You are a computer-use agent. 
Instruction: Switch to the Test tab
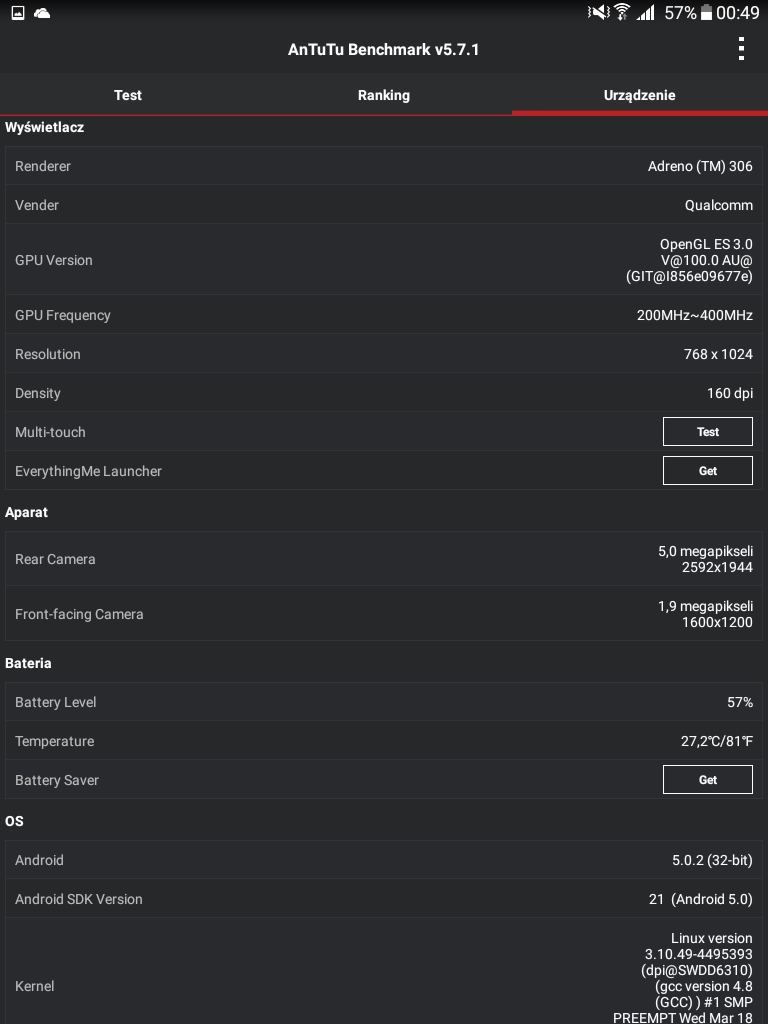click(128, 95)
